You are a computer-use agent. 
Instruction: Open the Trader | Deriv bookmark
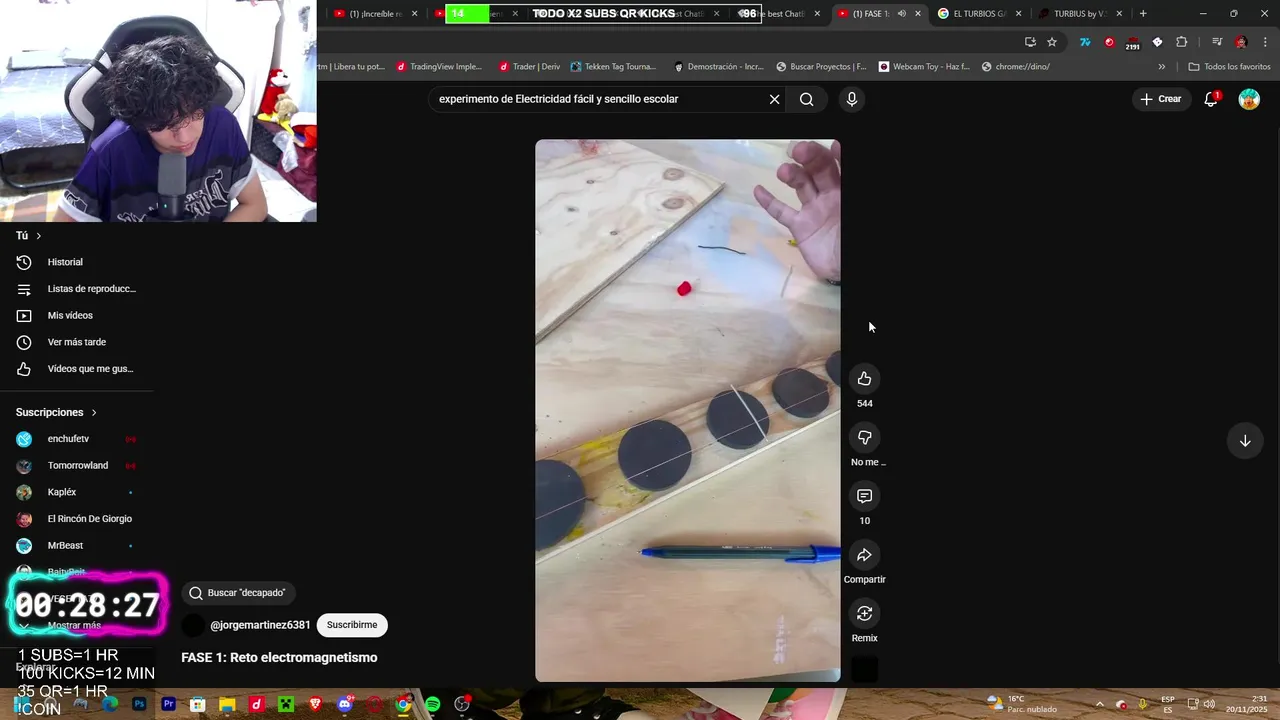530,67
